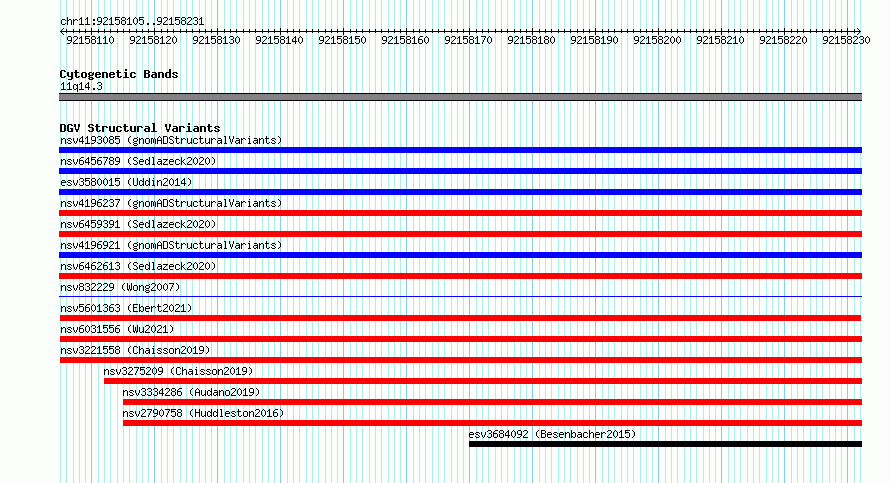Select the red bar under nsv3334286
This screenshot has width=890, height=483.
tap(492, 402)
